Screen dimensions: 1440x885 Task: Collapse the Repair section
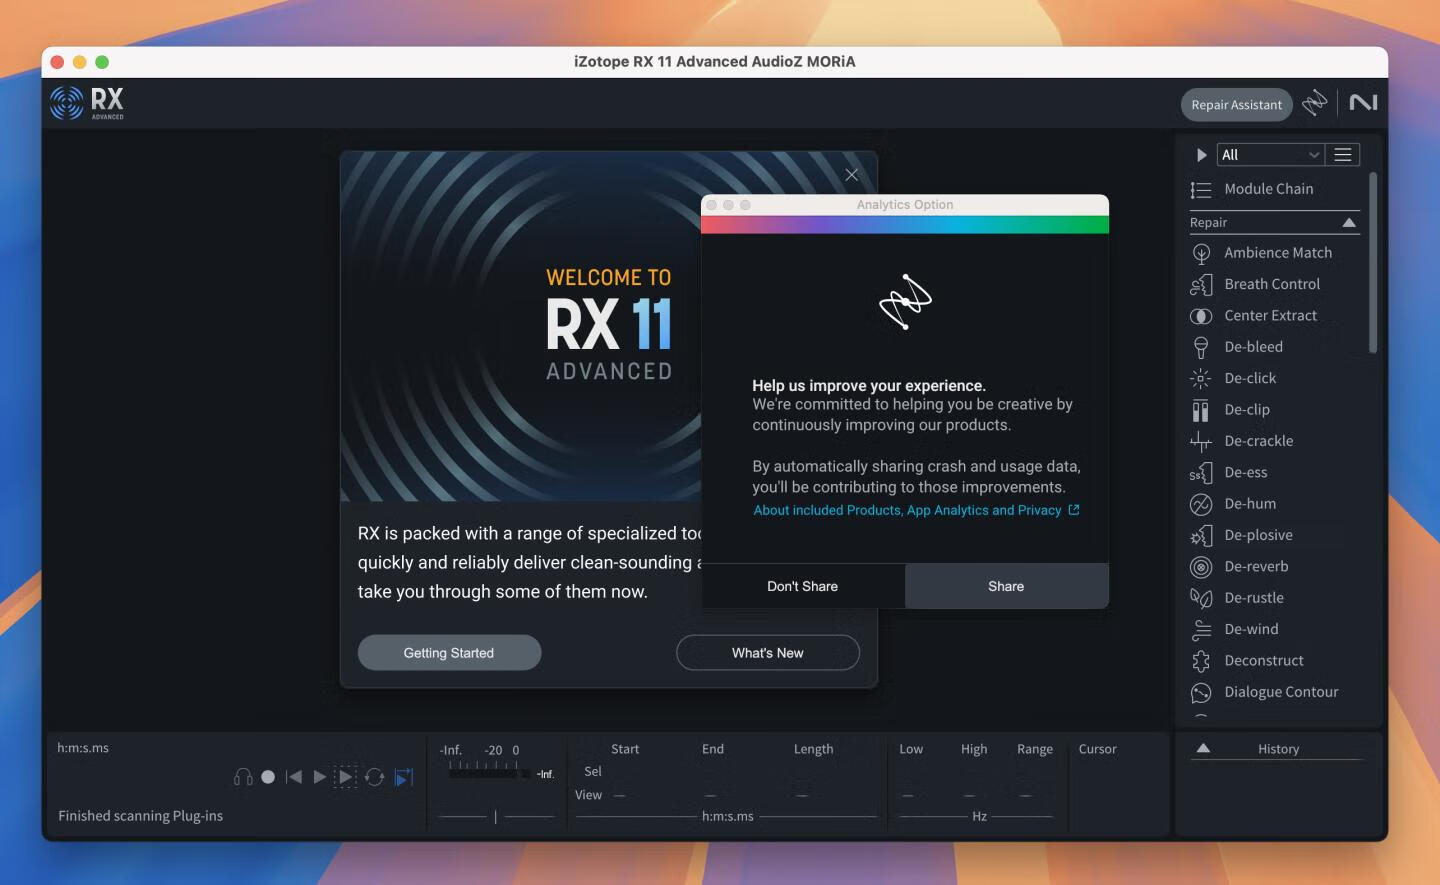(x=1349, y=223)
